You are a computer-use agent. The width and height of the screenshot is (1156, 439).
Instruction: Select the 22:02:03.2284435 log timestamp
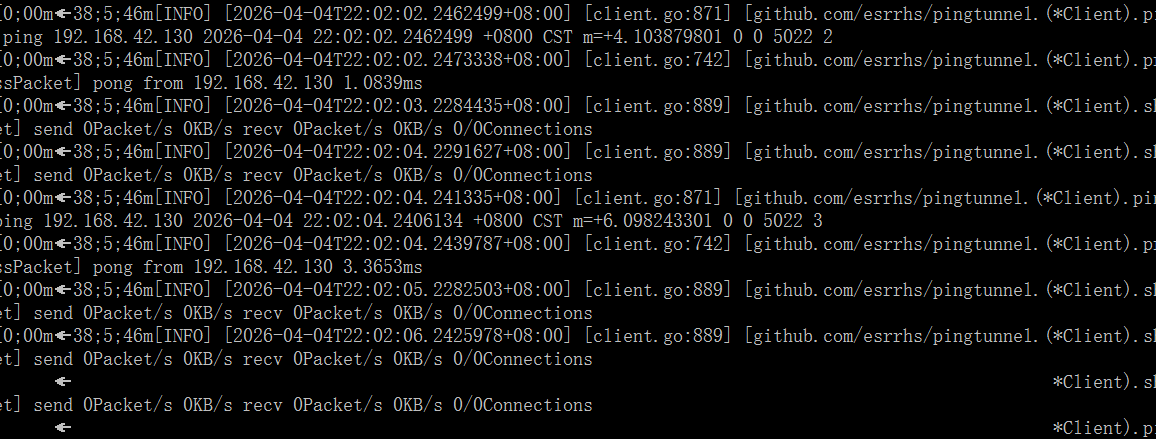398,106
